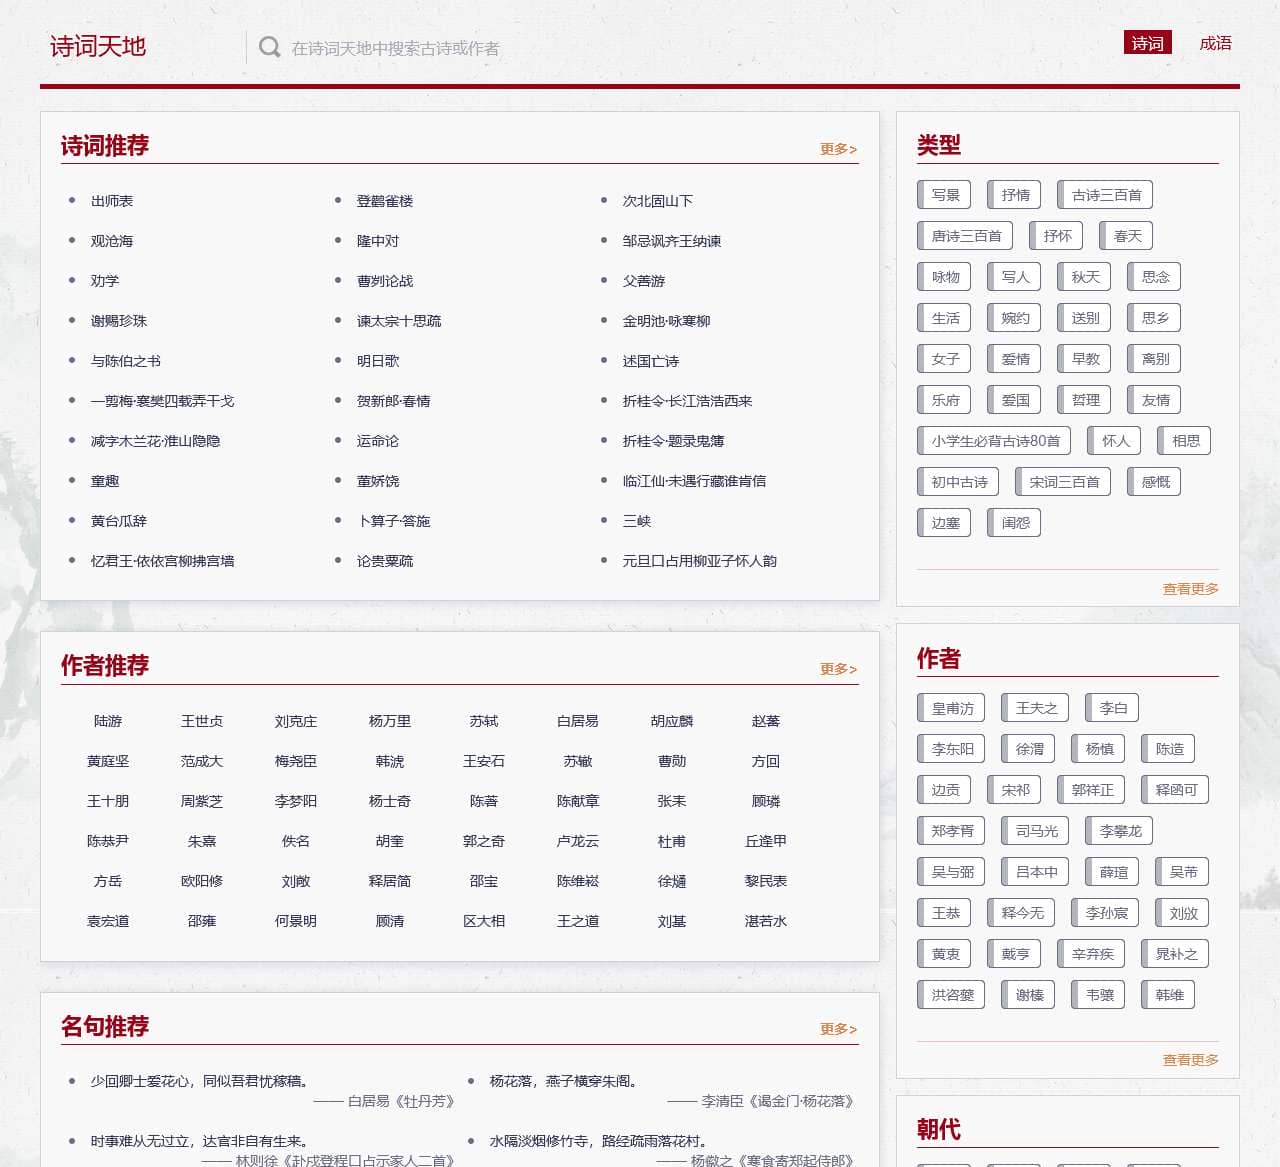Switch to the 成语 tab
The height and width of the screenshot is (1167, 1280).
pyautogui.click(x=1216, y=43)
